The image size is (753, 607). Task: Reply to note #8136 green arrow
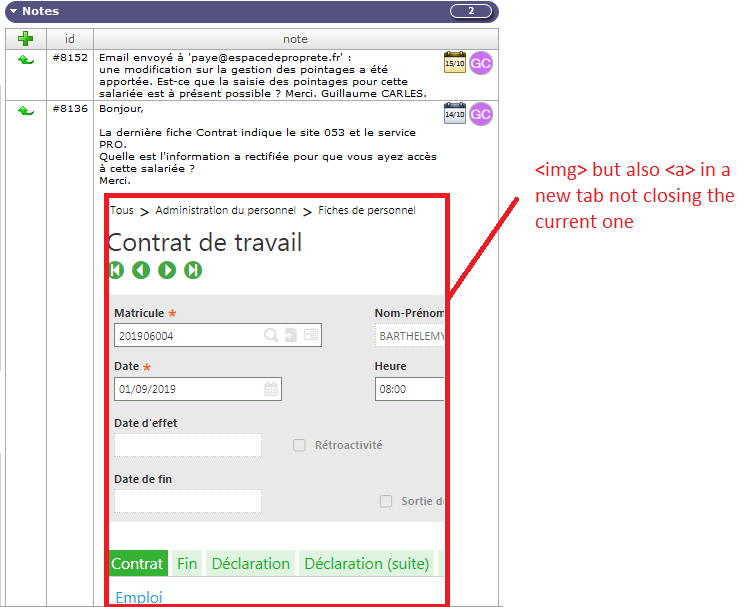pos(26,111)
